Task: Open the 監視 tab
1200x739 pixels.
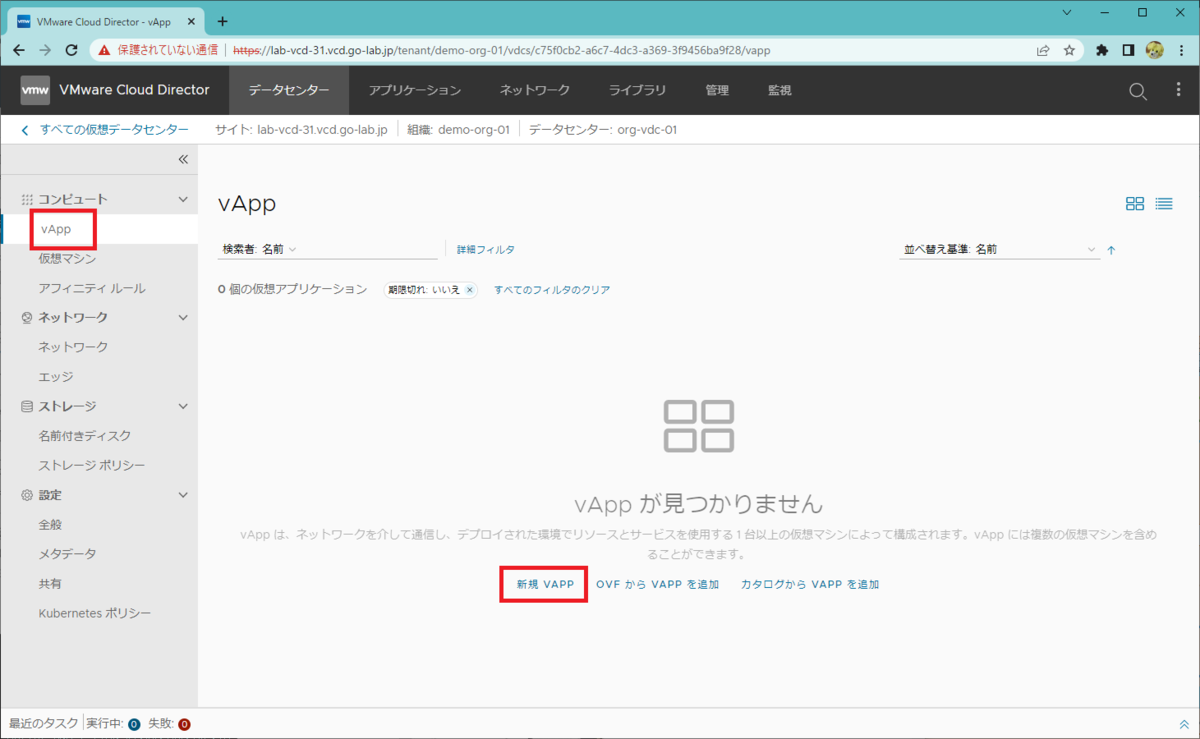Action: tap(780, 90)
